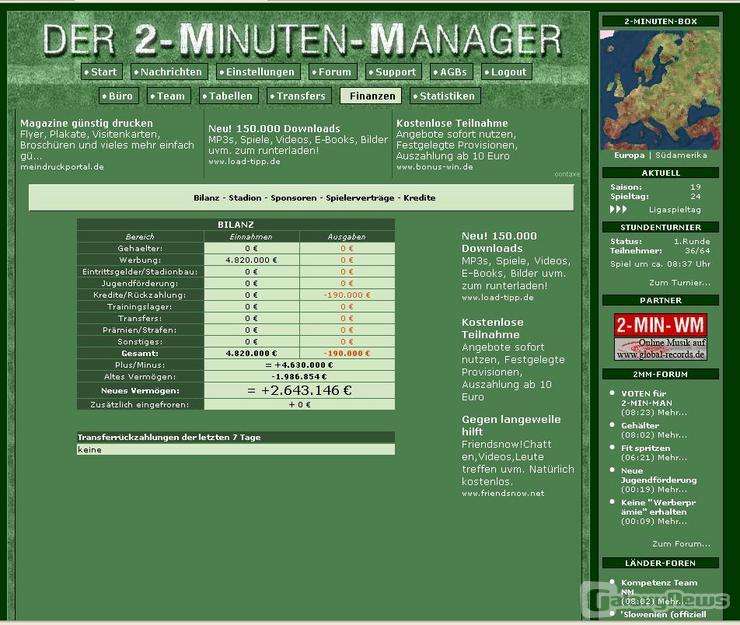Click the 2-MIN-WM partner banner
The width and height of the screenshot is (740, 625).
tap(660, 325)
